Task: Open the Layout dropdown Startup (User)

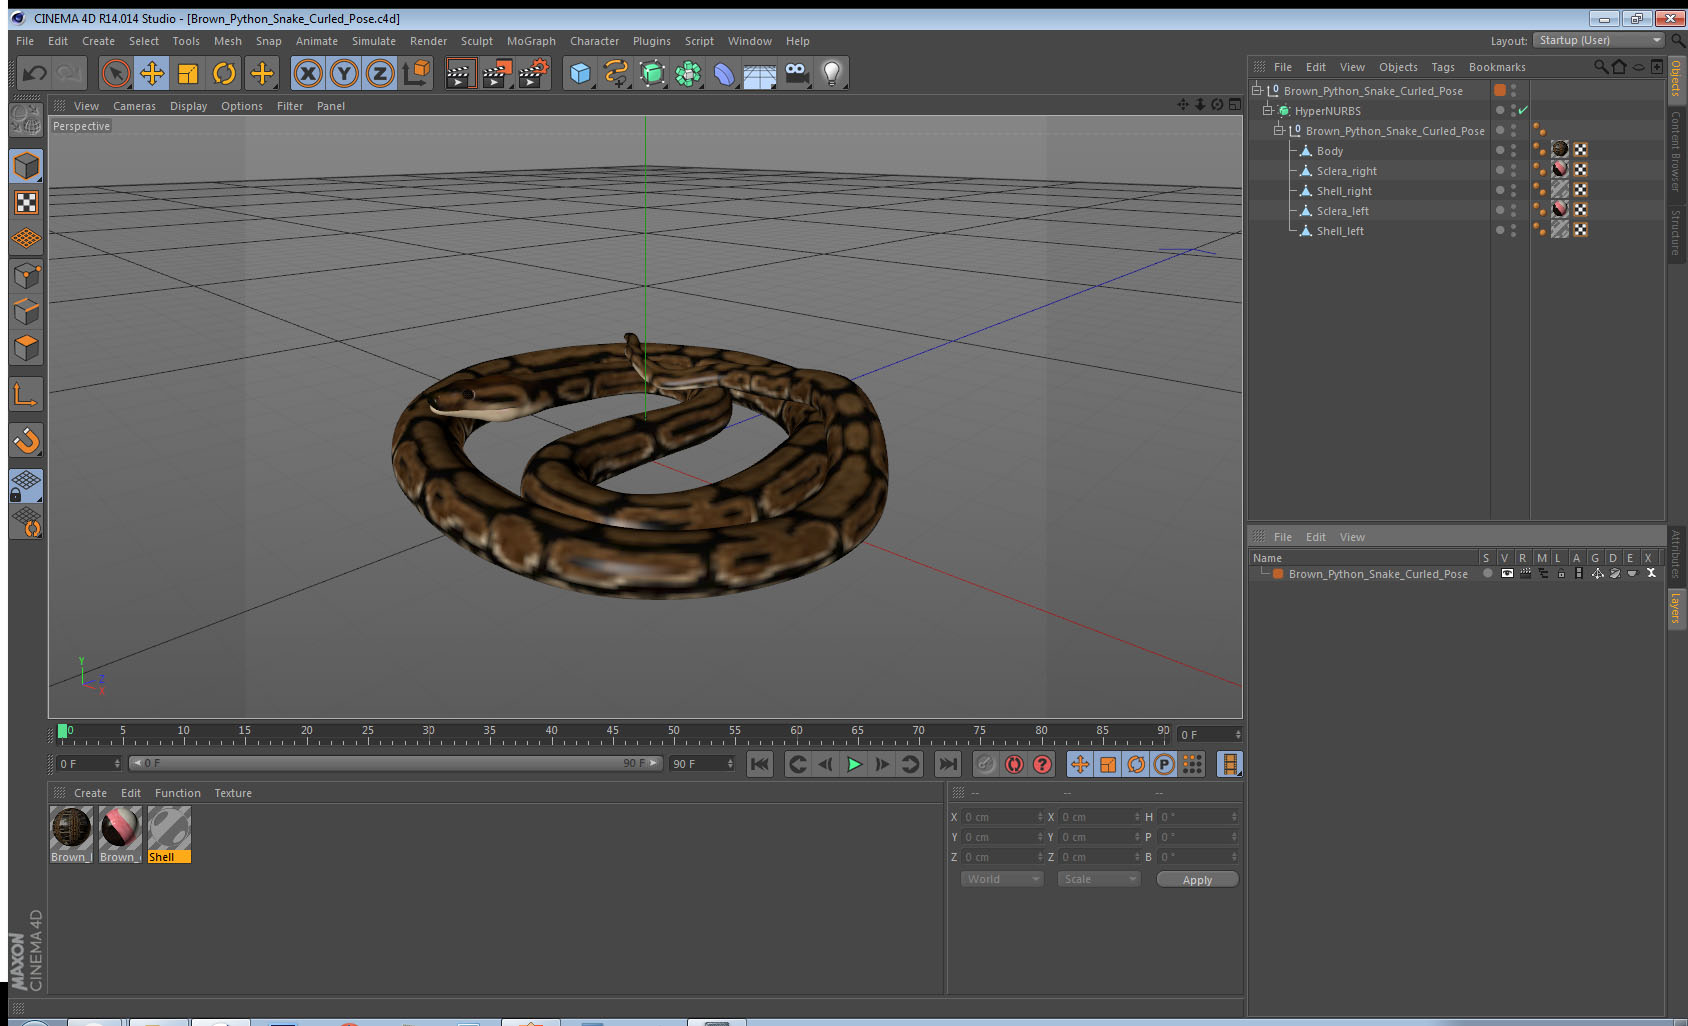Action: pyautogui.click(x=1600, y=40)
